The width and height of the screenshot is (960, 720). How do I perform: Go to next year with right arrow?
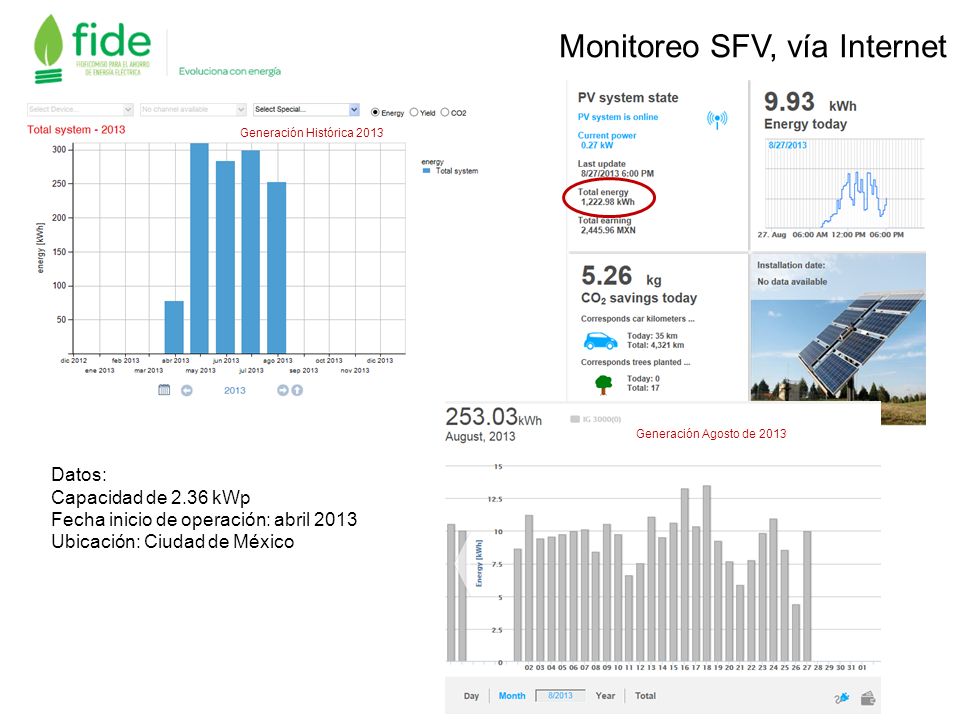282,390
